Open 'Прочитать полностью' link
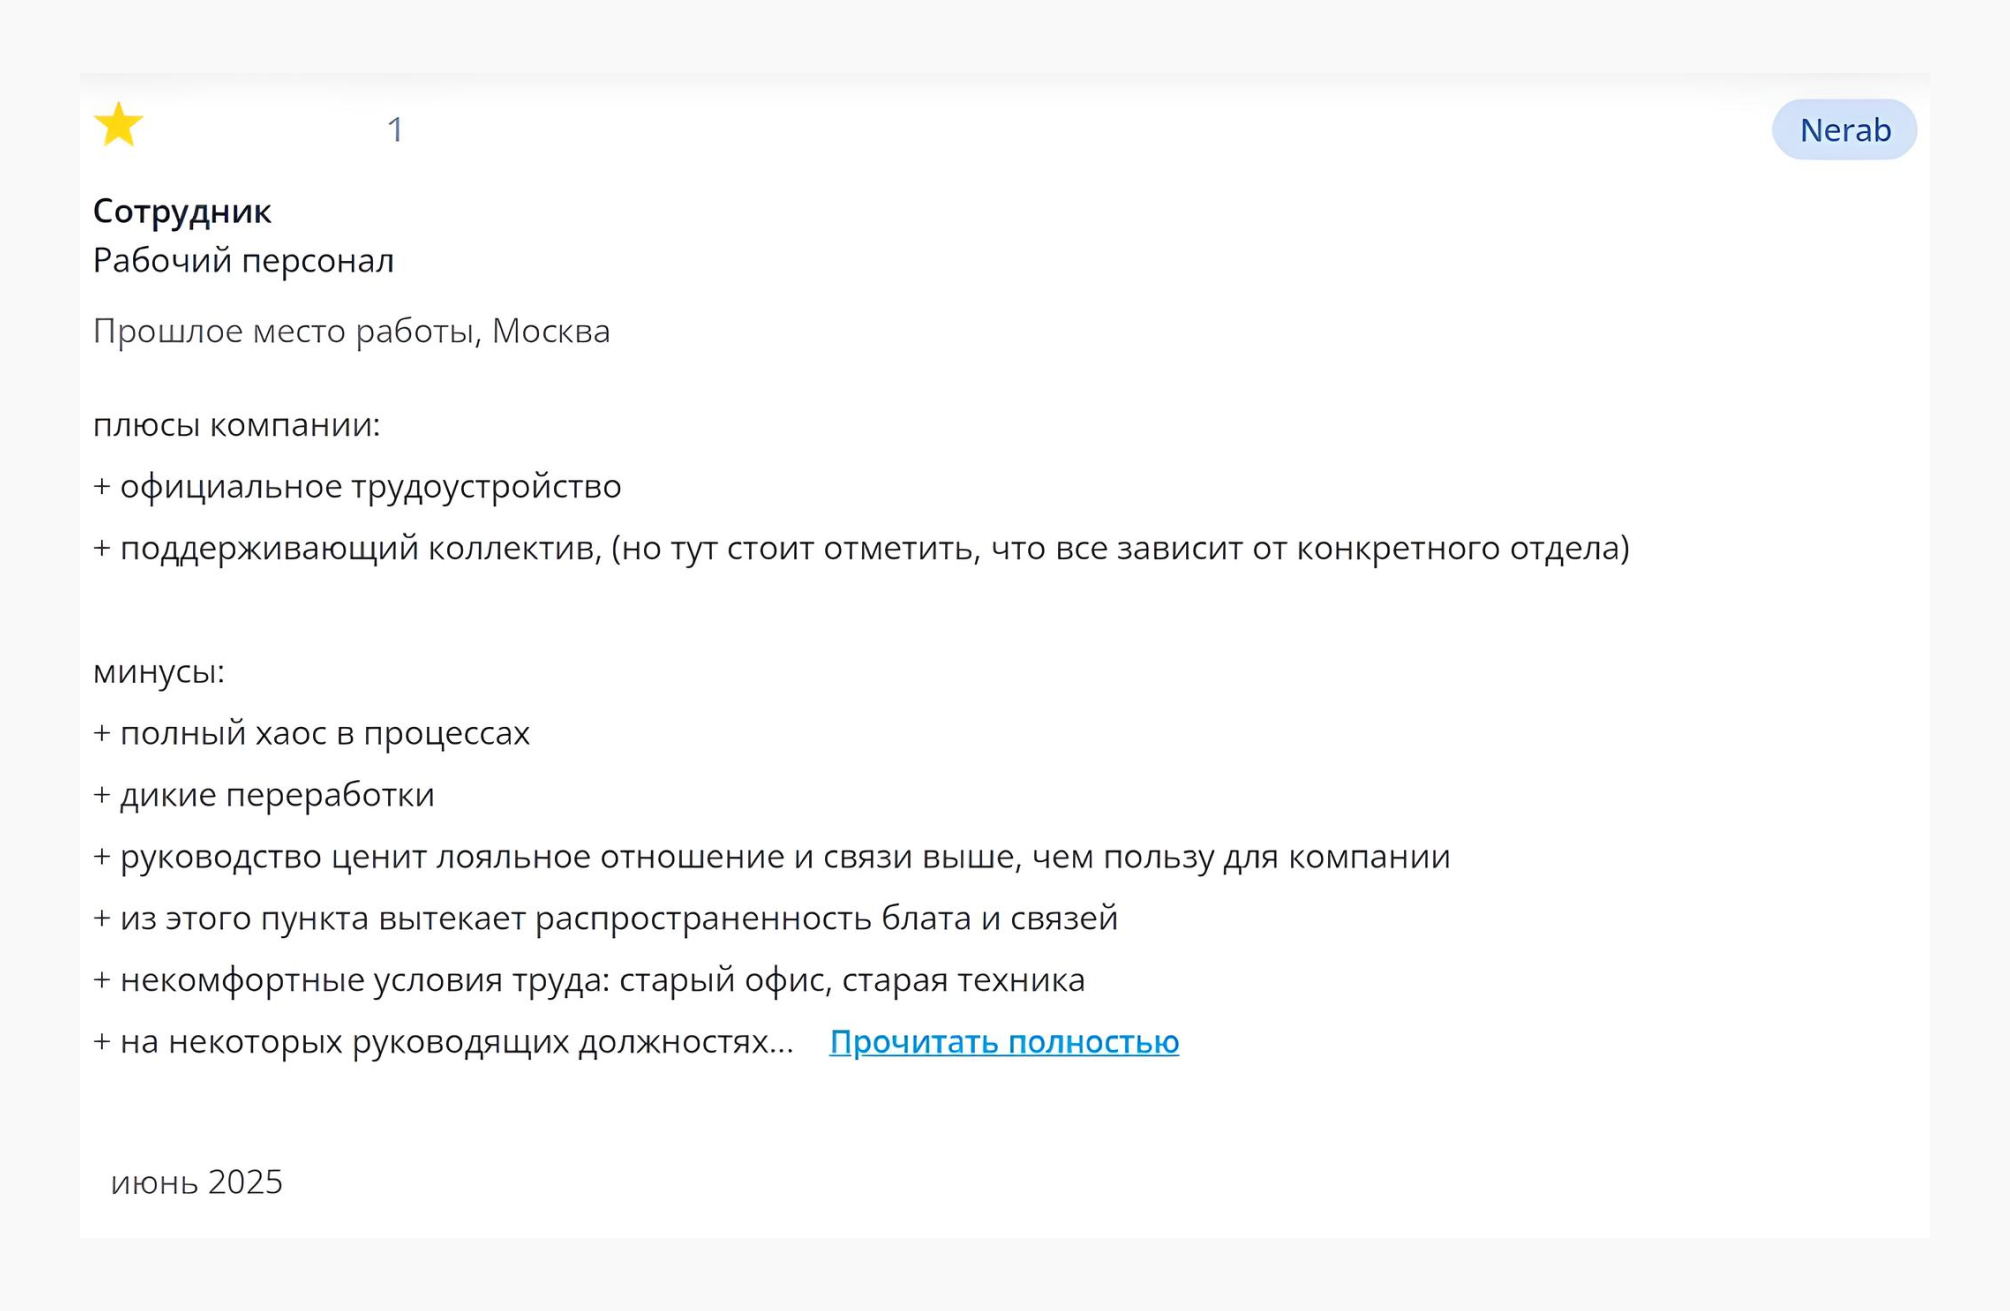Screen dimensions: 2010x1311 click(1004, 1042)
